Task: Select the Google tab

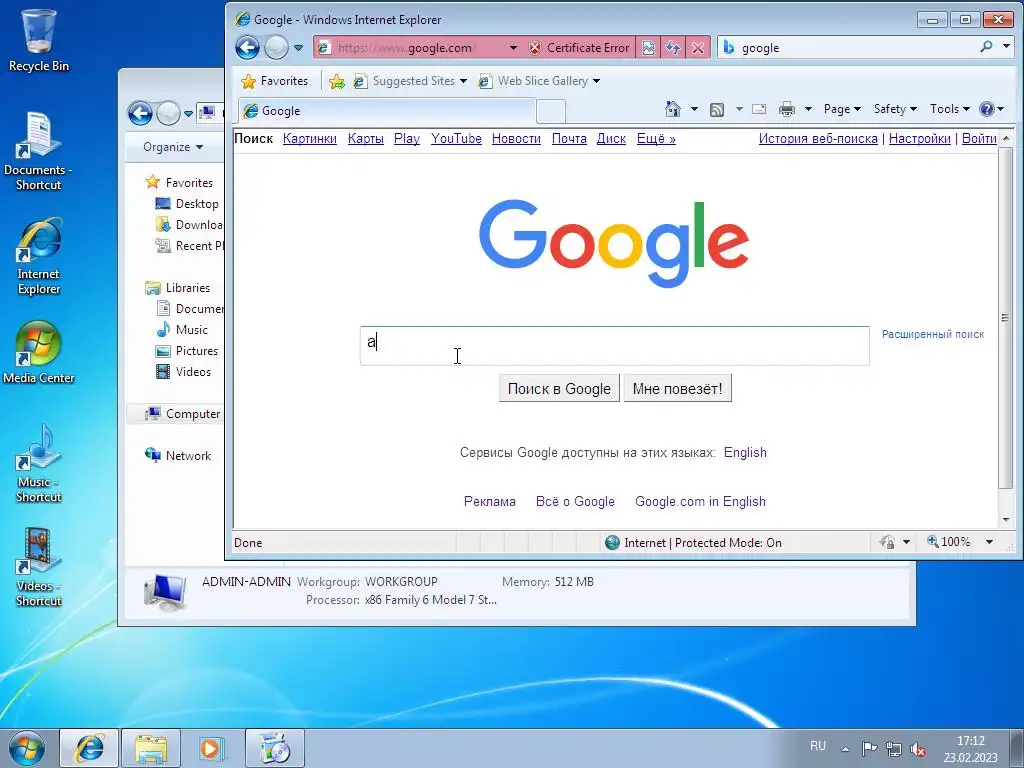Action: (387, 111)
